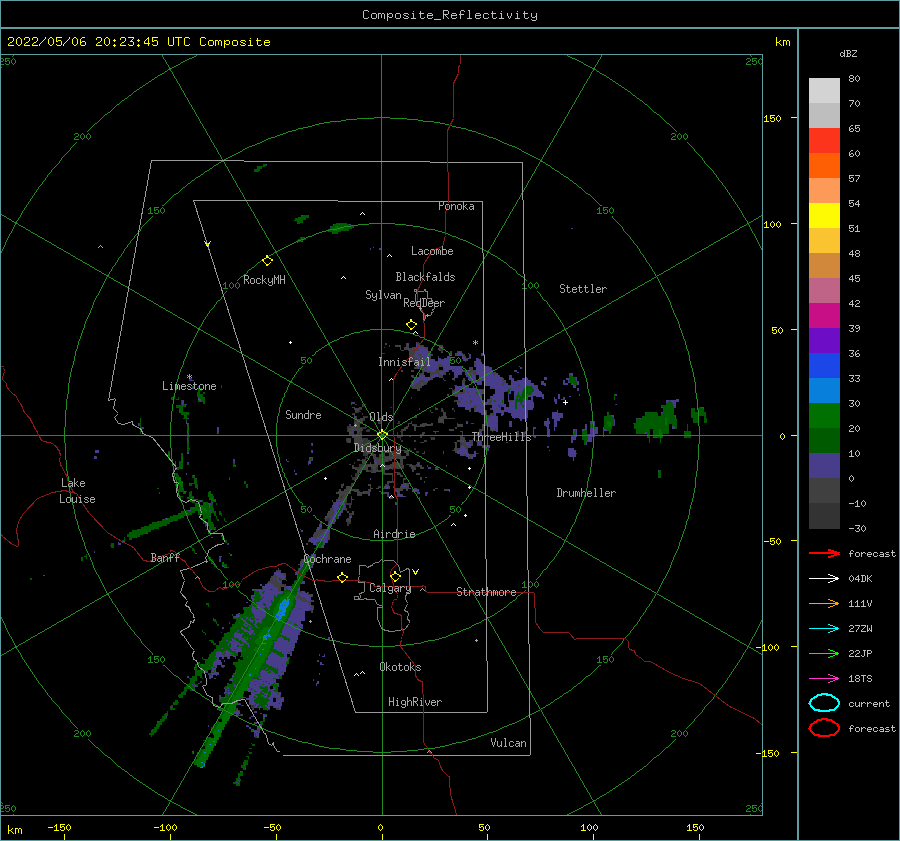
Task: Click the cyan current ellipse legend icon
Action: tap(824, 703)
